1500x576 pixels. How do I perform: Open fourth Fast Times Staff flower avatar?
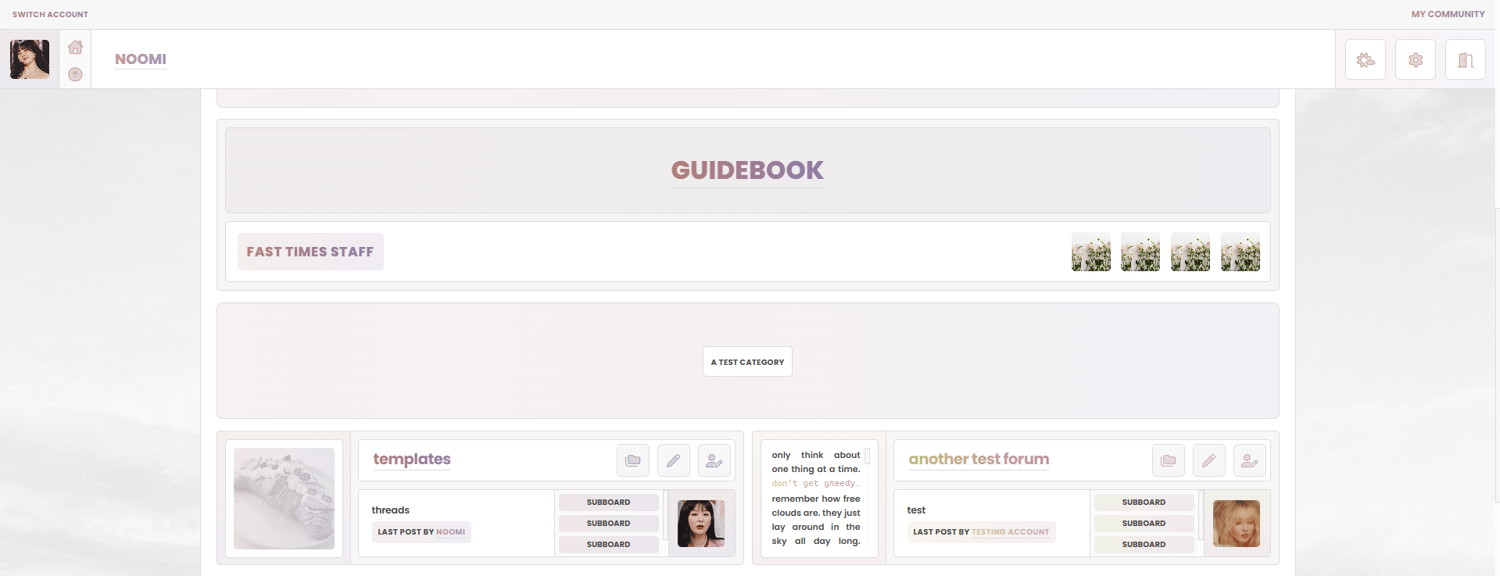click(x=1240, y=252)
